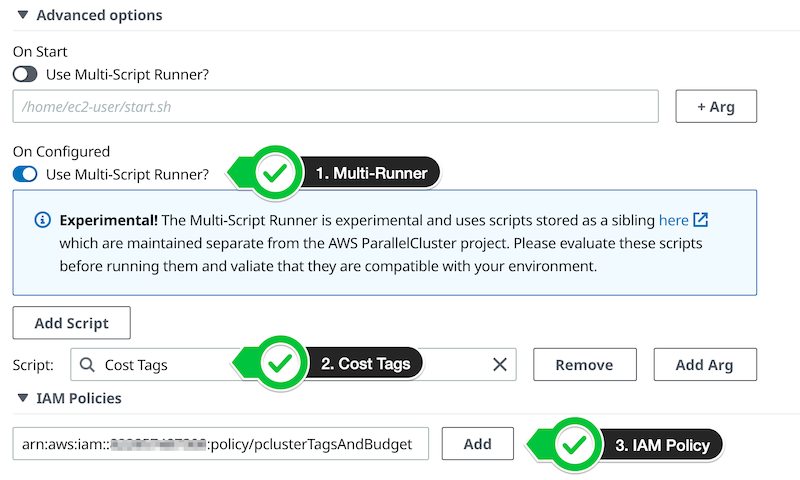Click green checkmark badge for Multi-Runner
The width and height of the screenshot is (800, 480).
pos(275,172)
